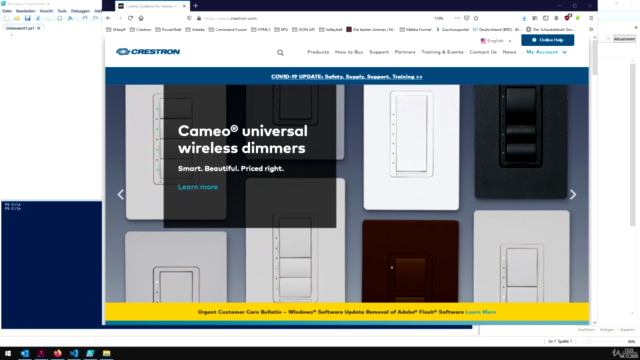This screenshot has width=640, height=360.
Task: Click the Firefox account icon
Action: point(556,18)
